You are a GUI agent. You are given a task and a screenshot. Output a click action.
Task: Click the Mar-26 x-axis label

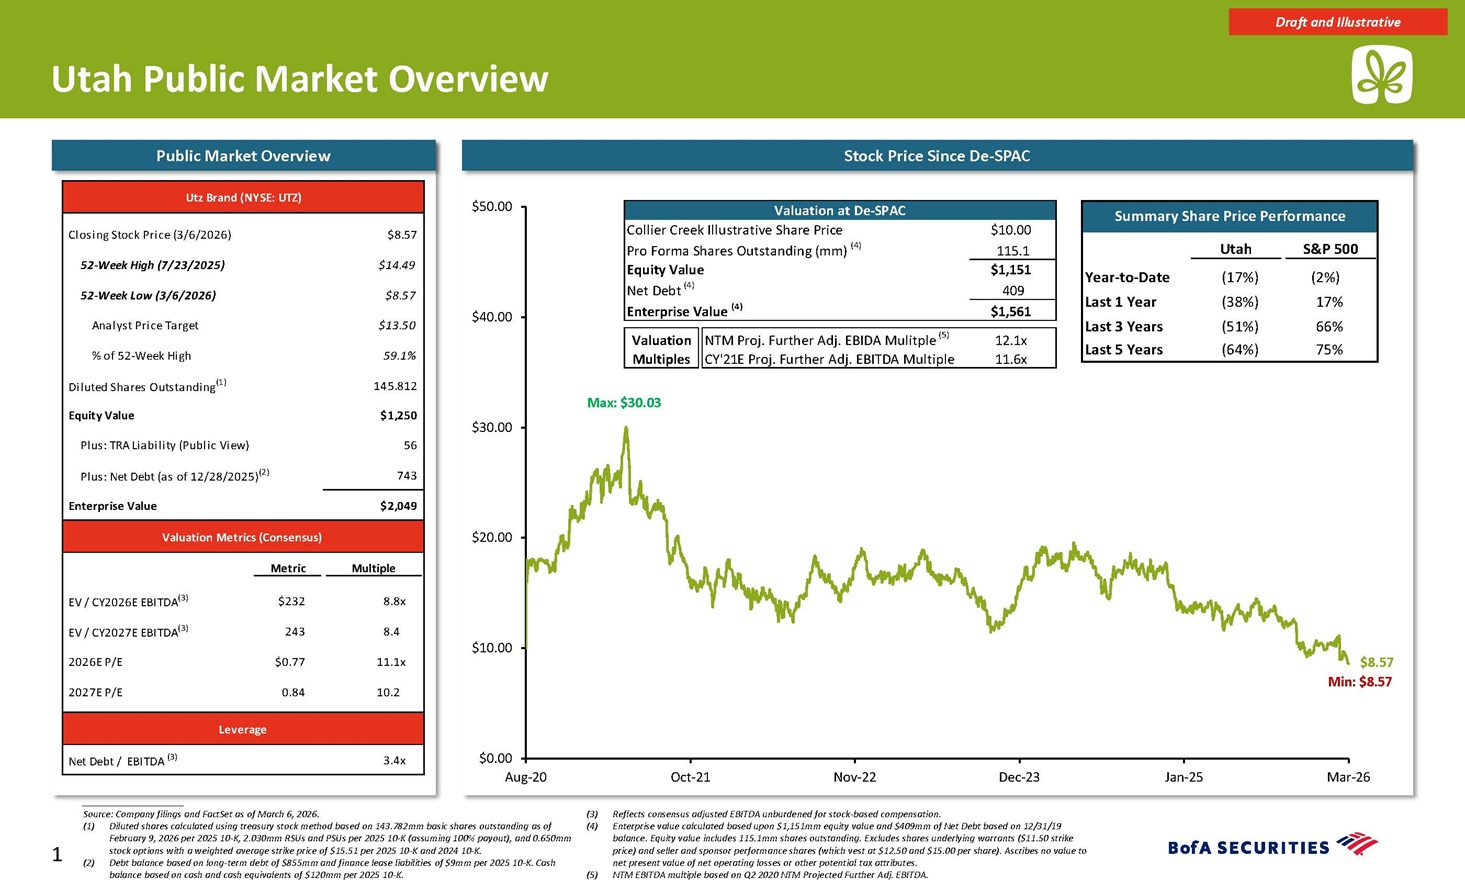1349,777
